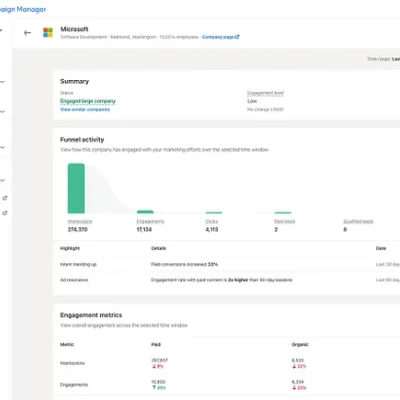Click the Paid leads funnel bar
The image size is (400, 400).
click(x=283, y=212)
